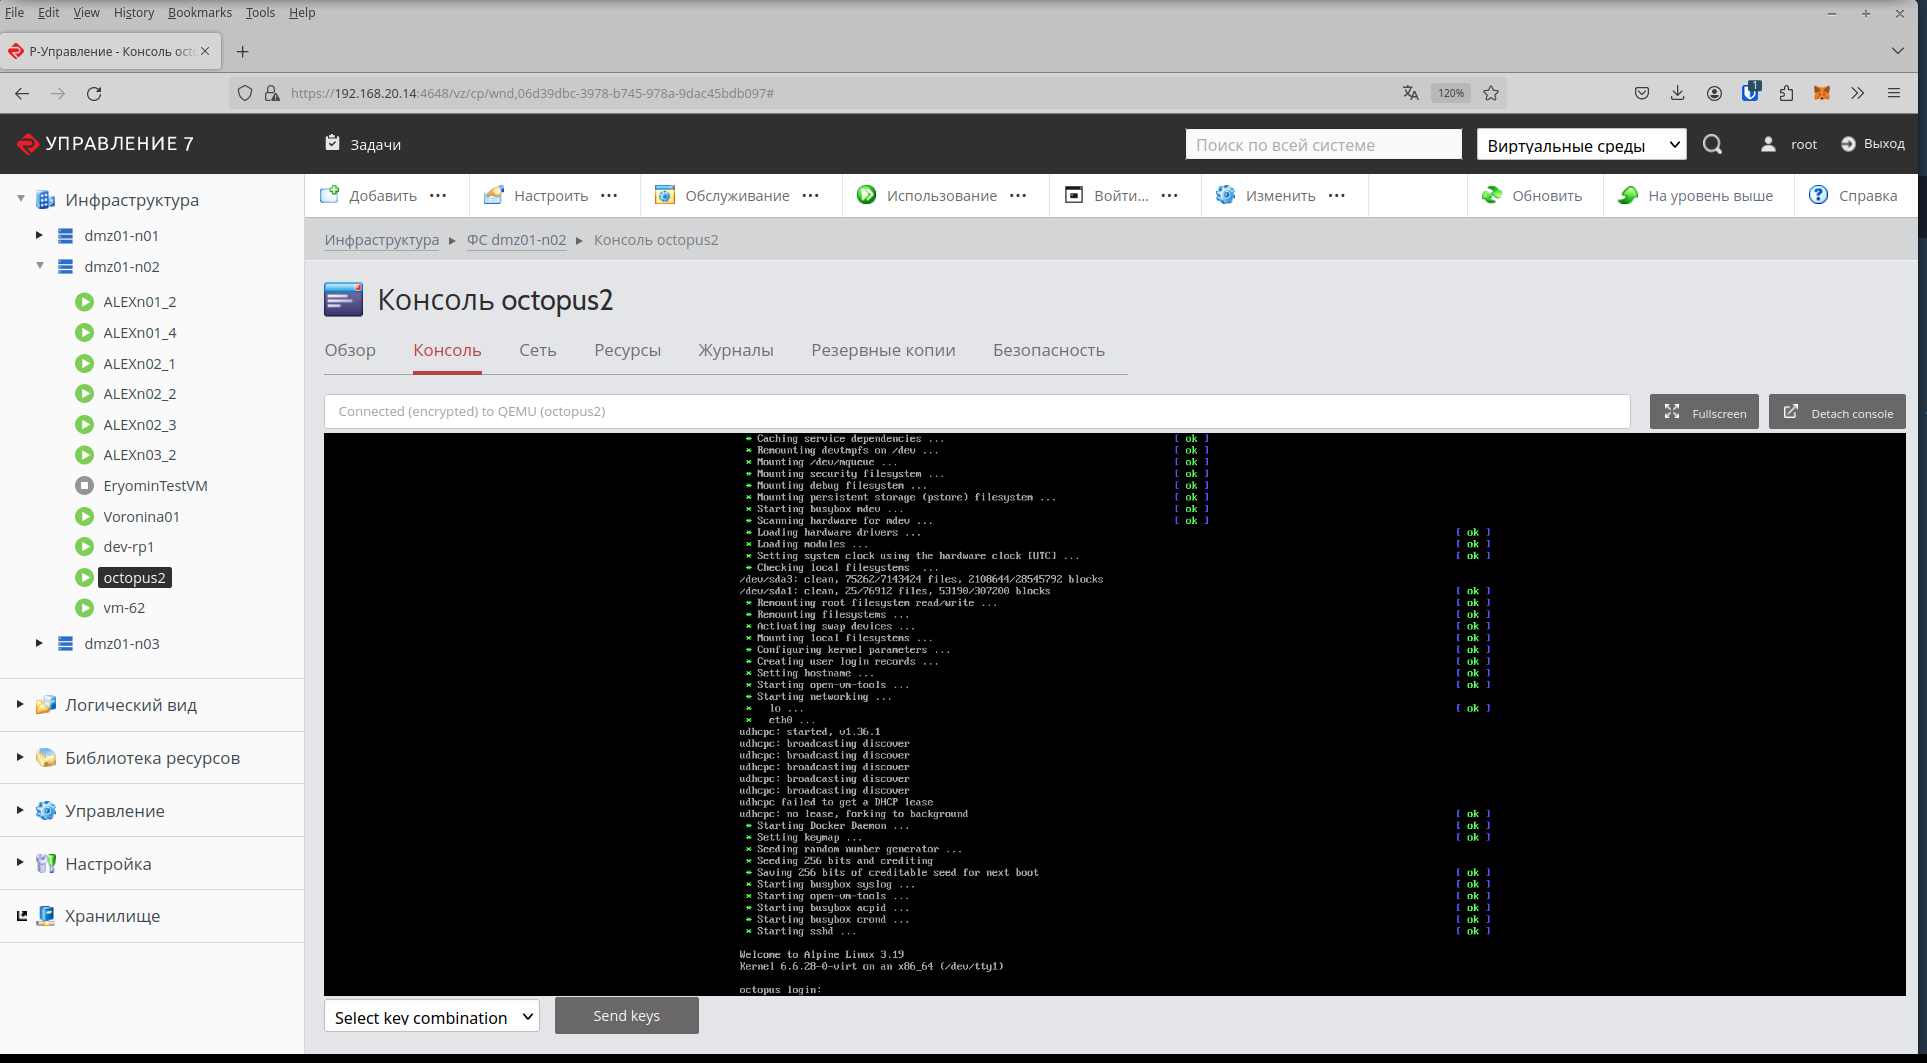Expand the Логический вид section

tap(20, 704)
